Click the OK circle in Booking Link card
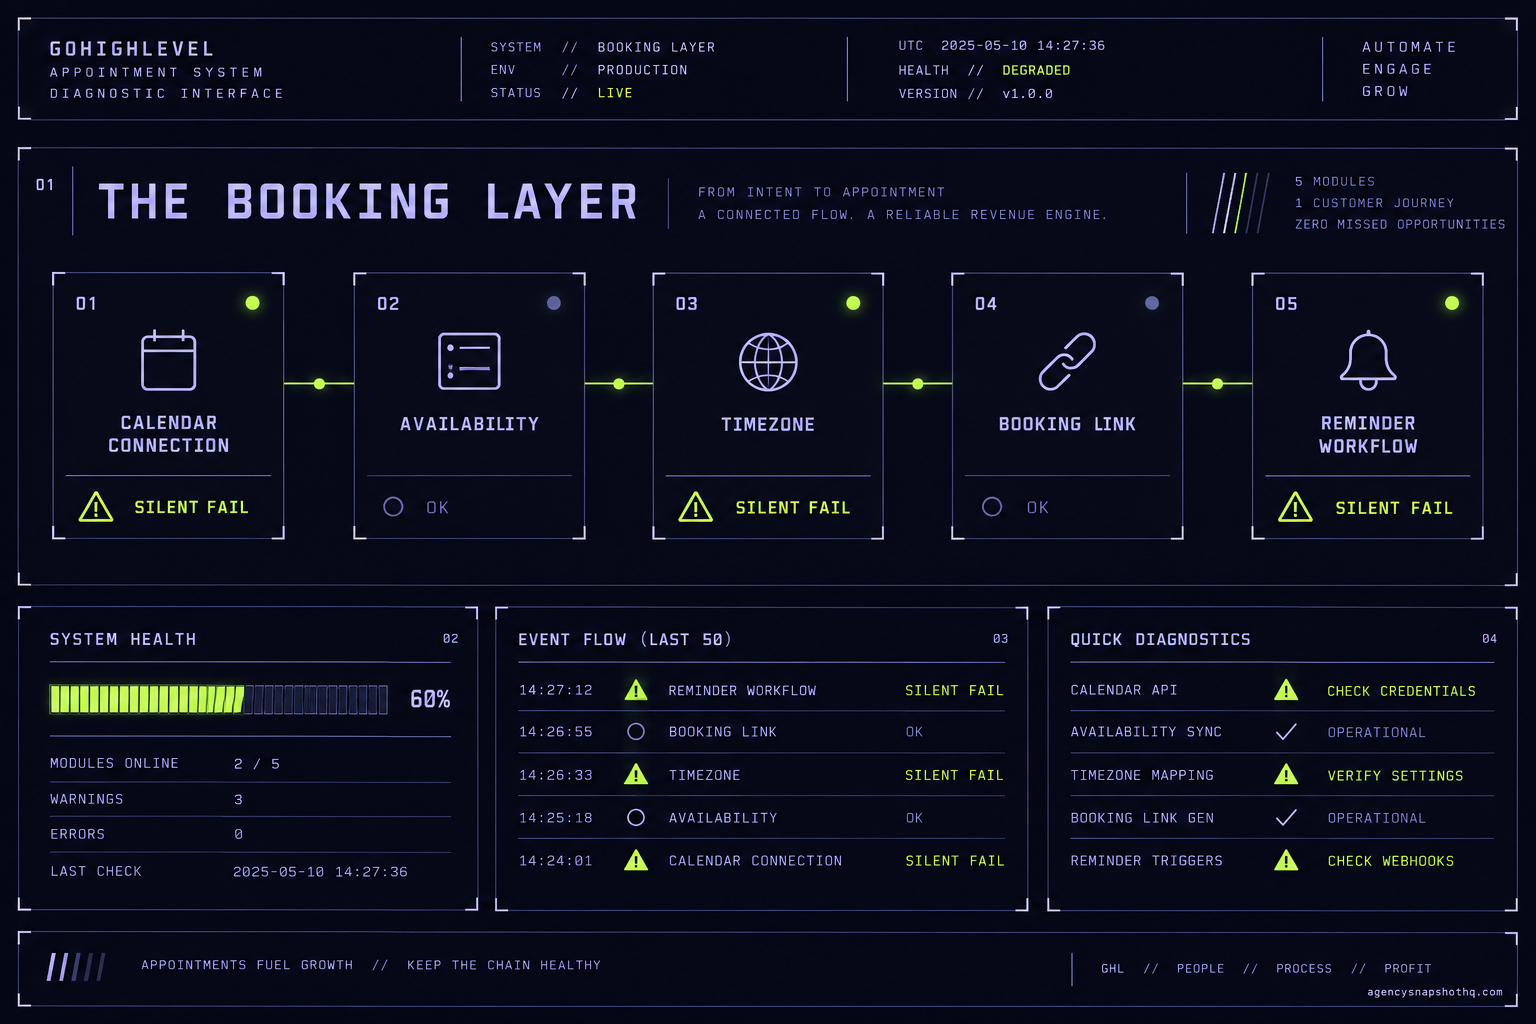The image size is (1536, 1024). click(x=992, y=507)
